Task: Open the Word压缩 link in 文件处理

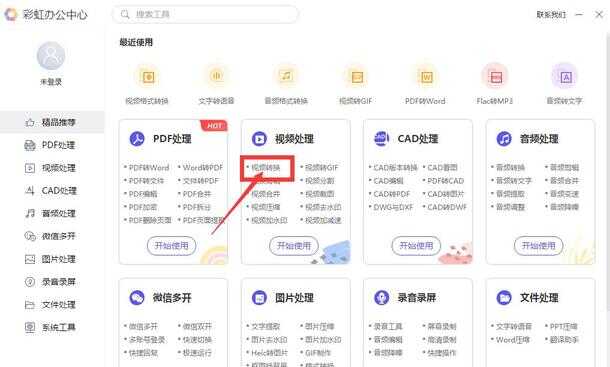Action: coord(513,340)
